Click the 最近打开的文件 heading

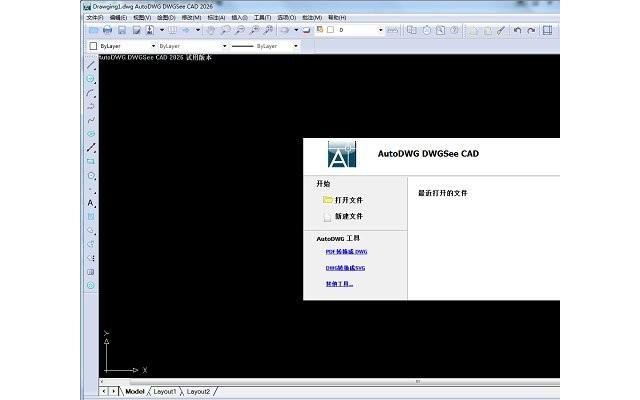(442, 193)
